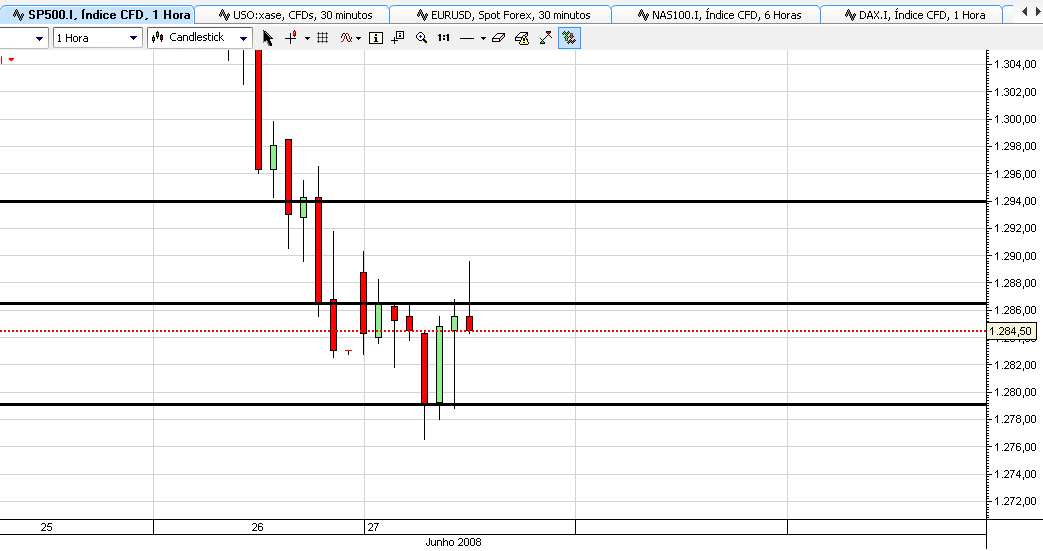Screen dimensions: 1043x551
Task: Click the 1.284,50 current price label
Action: click(1010, 331)
